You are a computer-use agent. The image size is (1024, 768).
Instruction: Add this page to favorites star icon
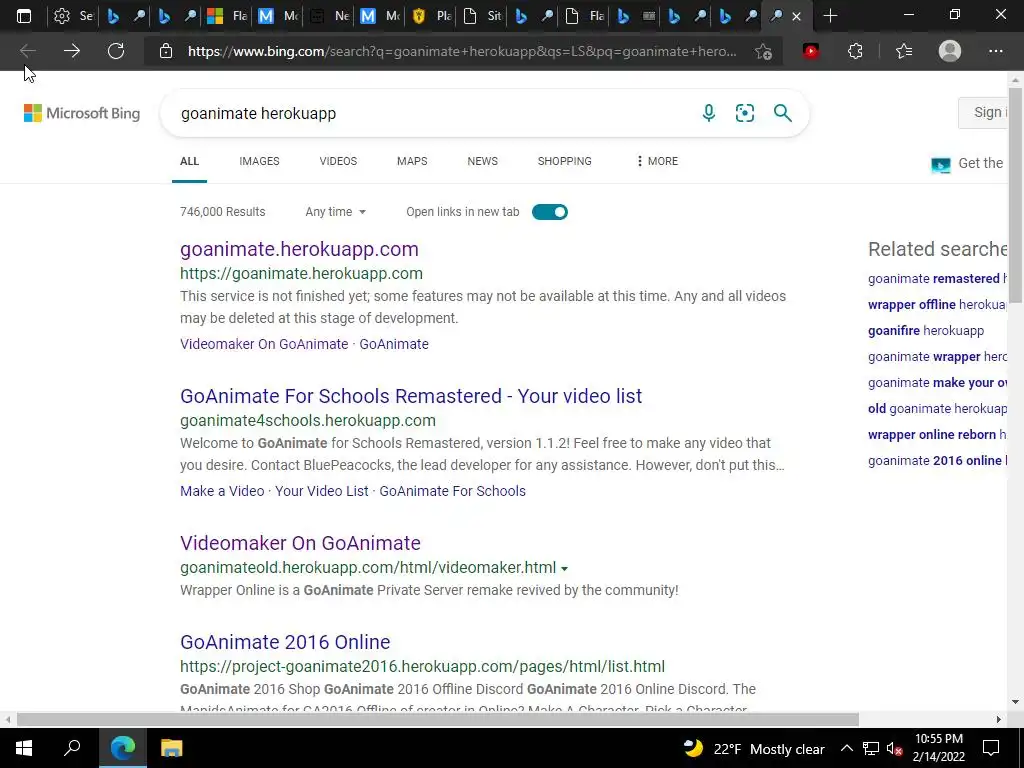tap(763, 51)
